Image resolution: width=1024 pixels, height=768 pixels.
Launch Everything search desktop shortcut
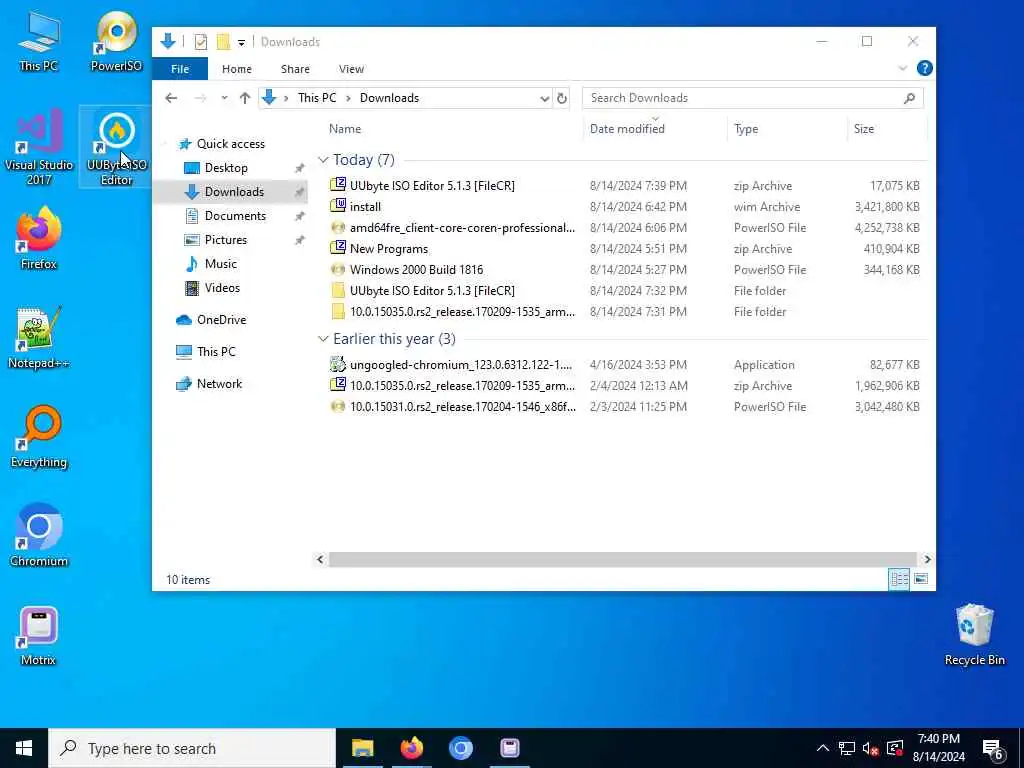(x=39, y=437)
